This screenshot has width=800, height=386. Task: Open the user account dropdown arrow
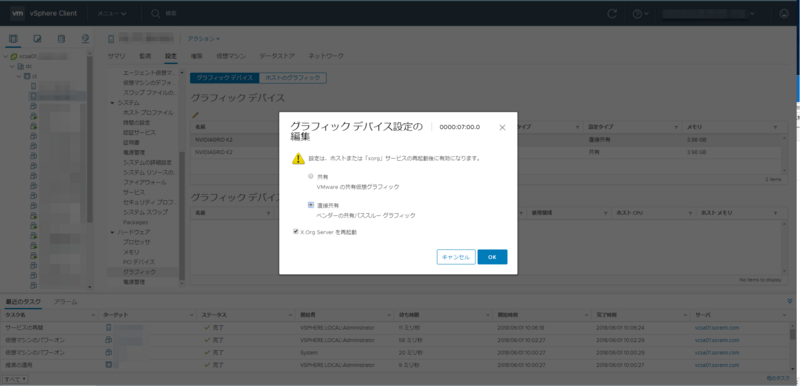pos(753,14)
